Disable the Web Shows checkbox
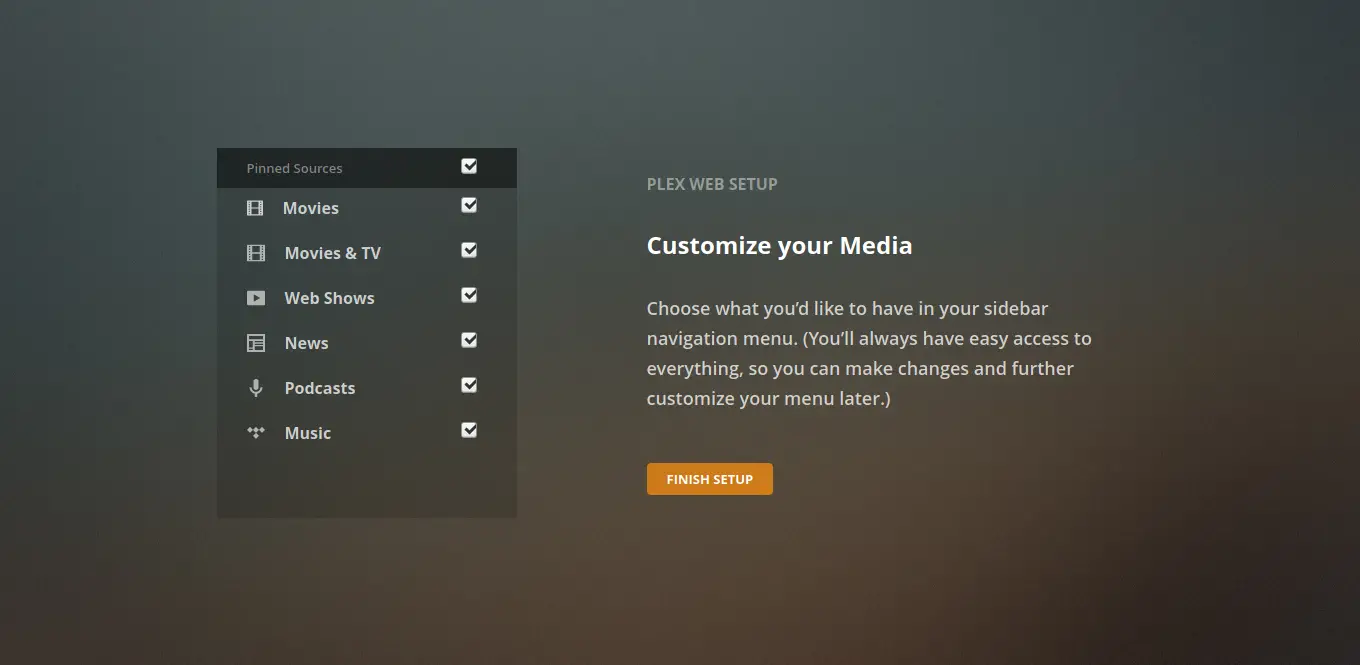1360x665 pixels. point(469,295)
